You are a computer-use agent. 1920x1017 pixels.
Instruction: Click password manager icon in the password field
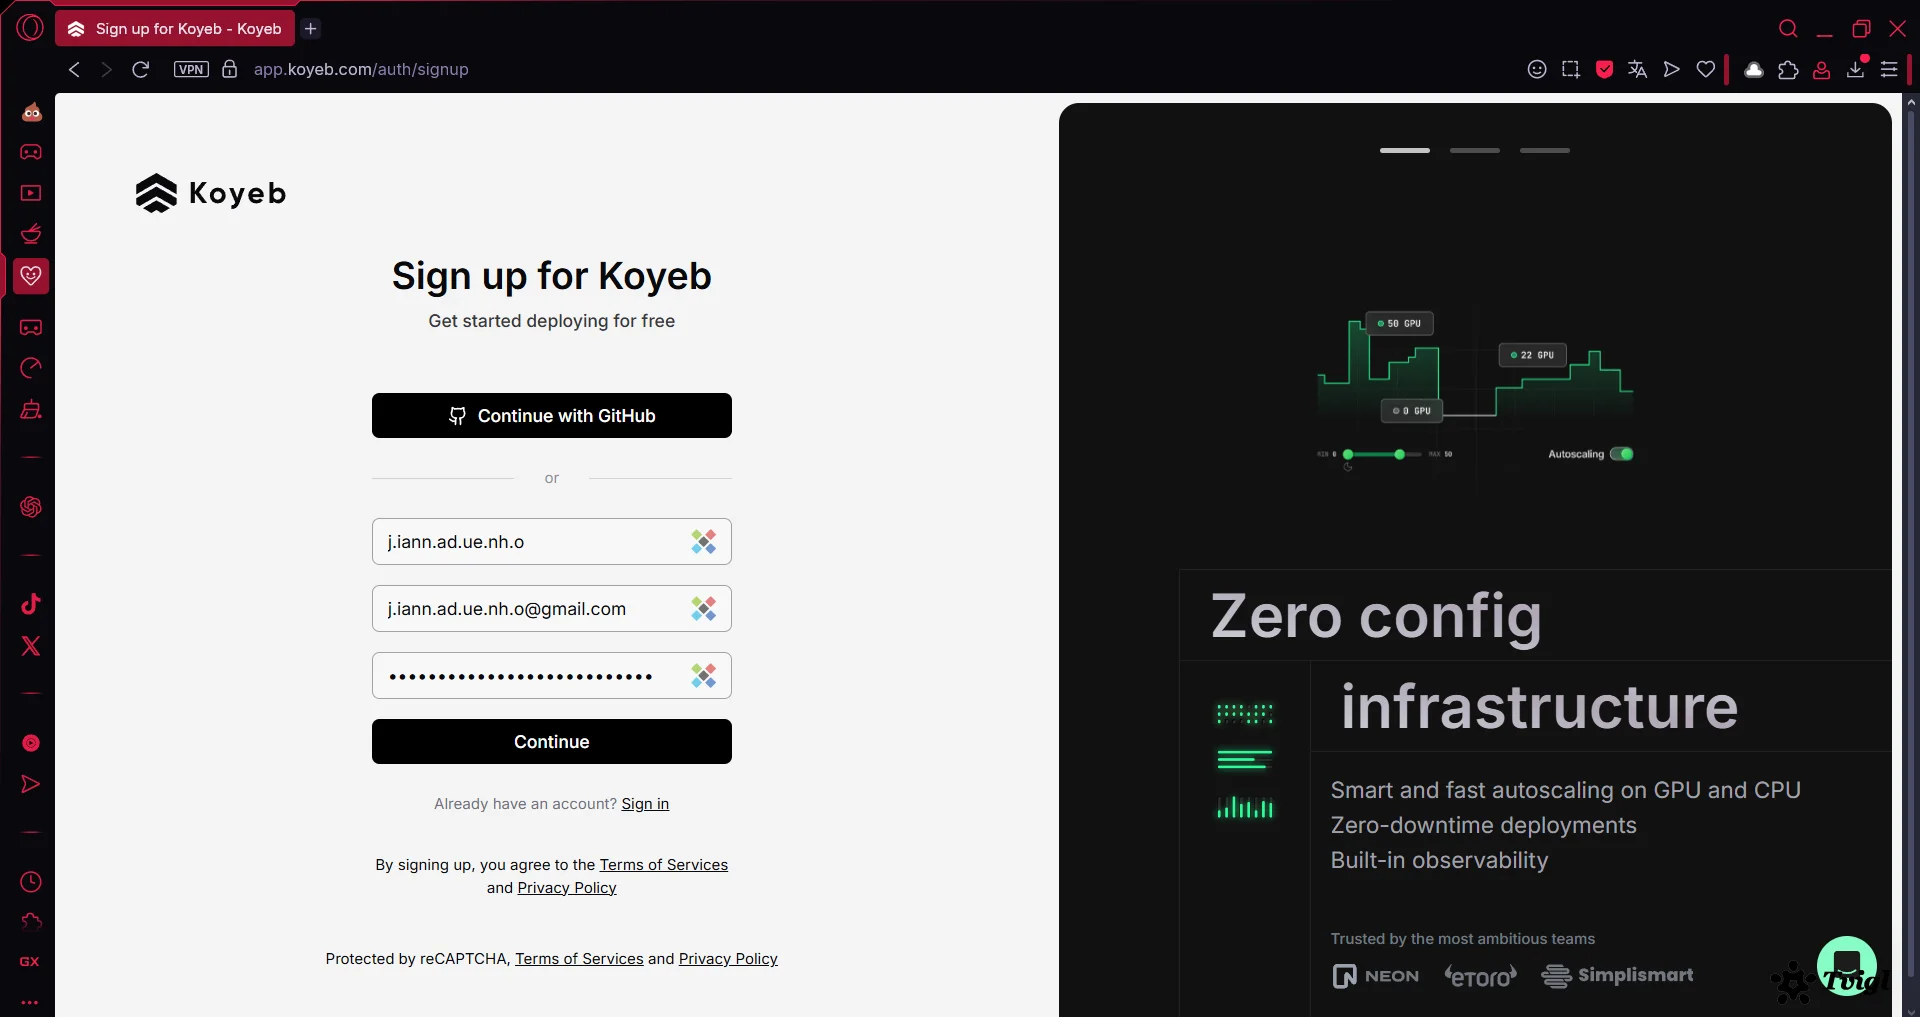704,676
